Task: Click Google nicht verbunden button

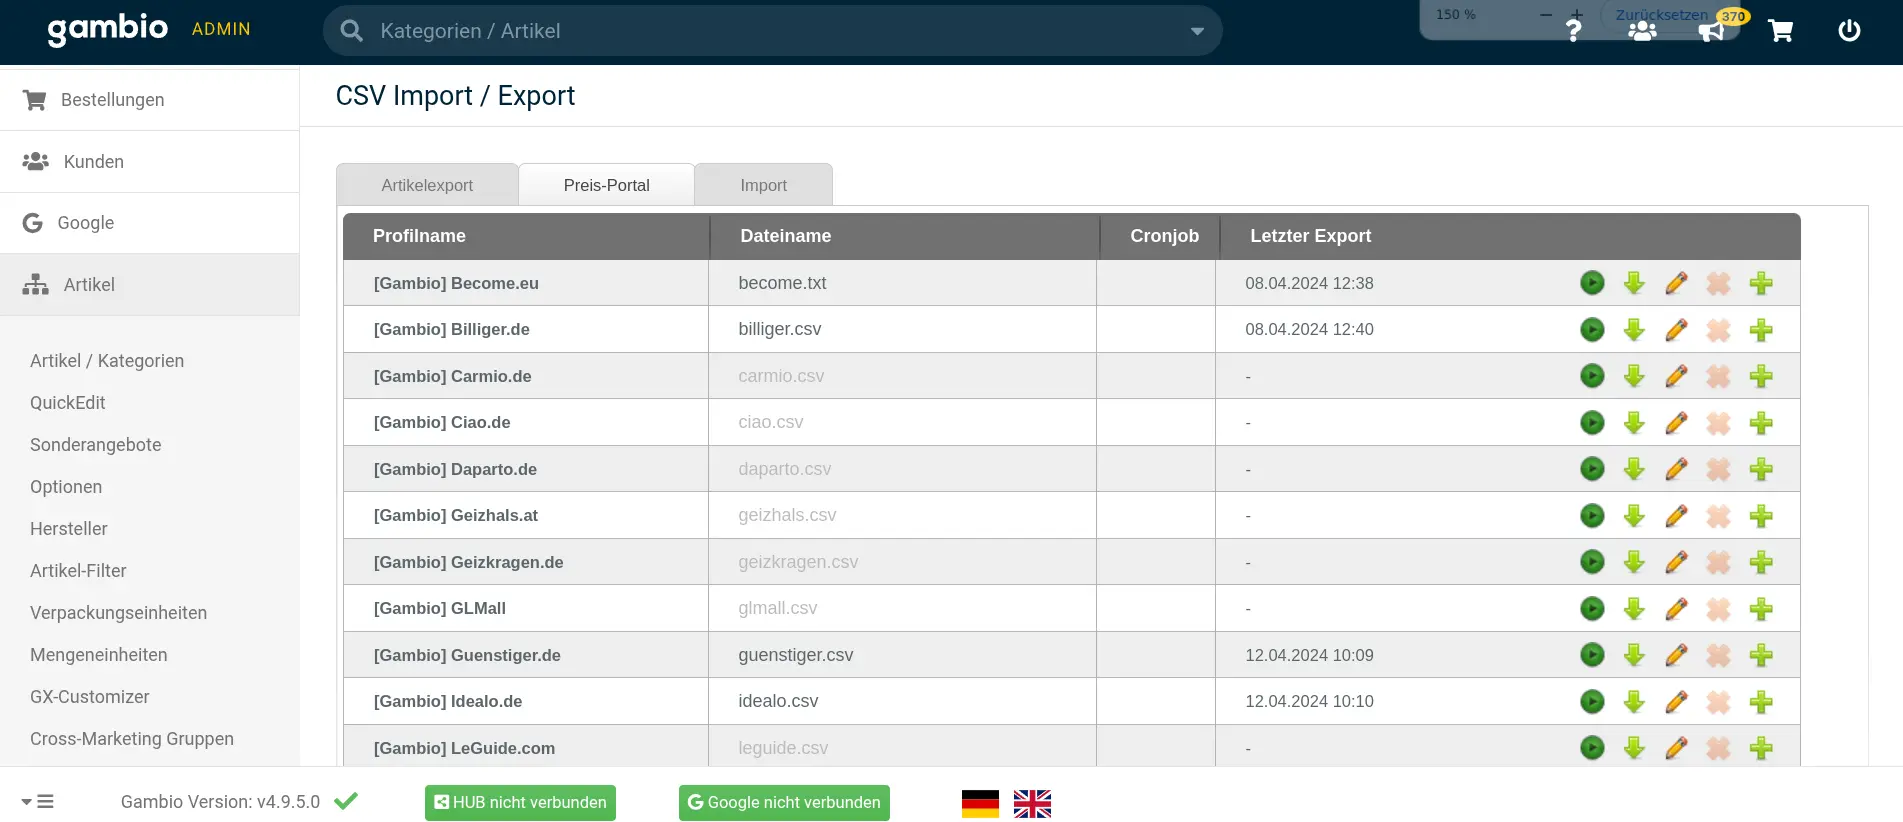Action: tap(784, 803)
